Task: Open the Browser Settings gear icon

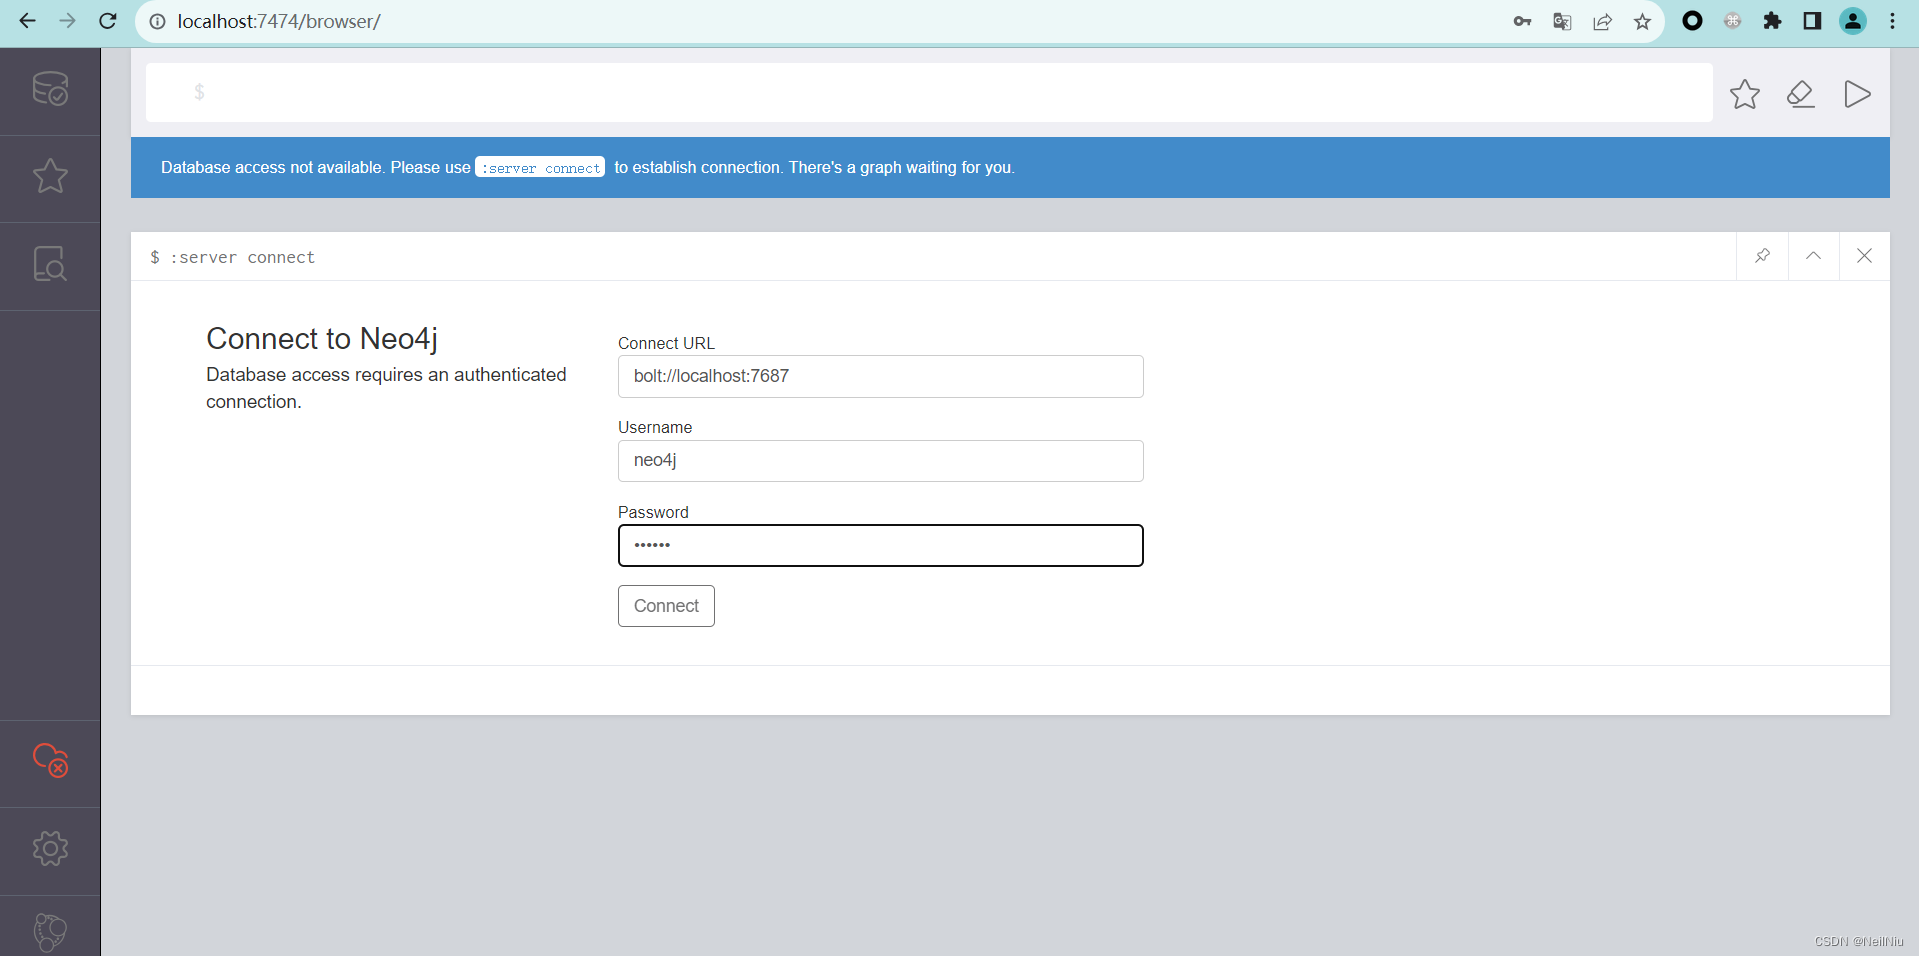Action: click(x=50, y=848)
